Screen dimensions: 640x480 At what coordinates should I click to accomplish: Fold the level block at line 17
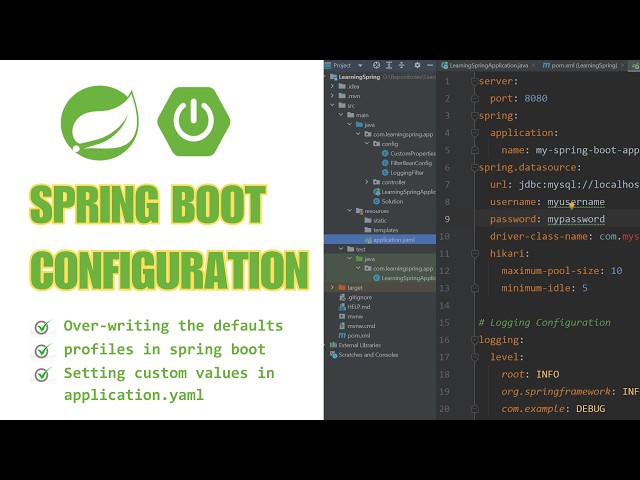475,358
